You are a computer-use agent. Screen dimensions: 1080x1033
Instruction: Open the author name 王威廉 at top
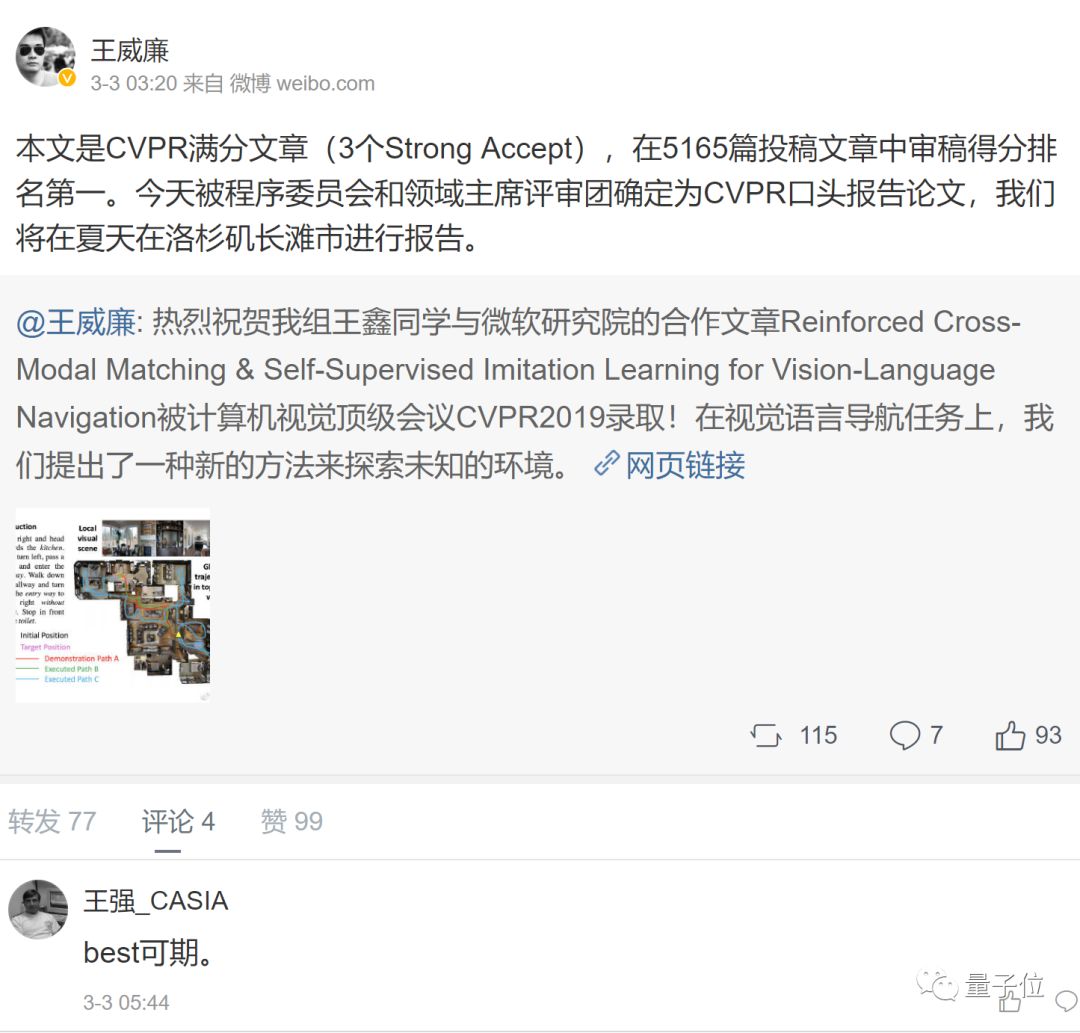click(x=129, y=51)
